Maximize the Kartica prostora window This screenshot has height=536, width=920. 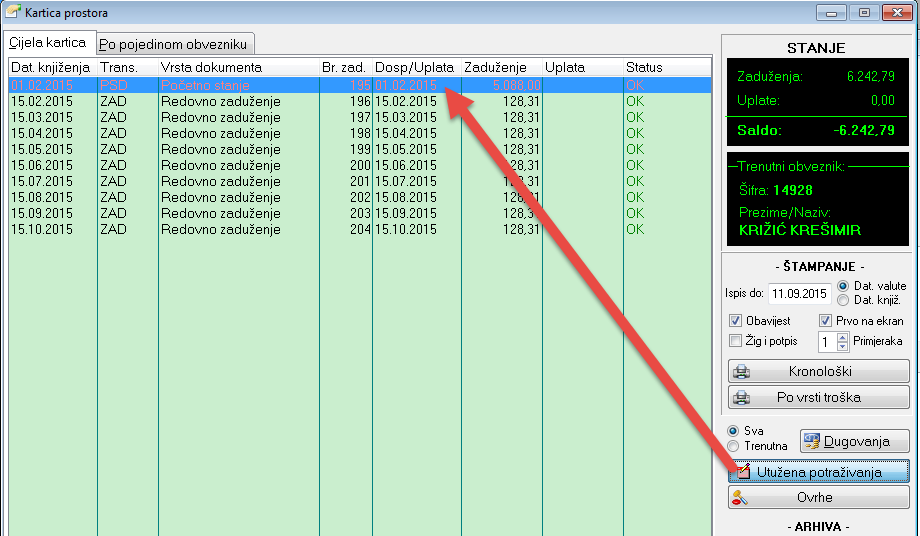pyautogui.click(x=864, y=12)
